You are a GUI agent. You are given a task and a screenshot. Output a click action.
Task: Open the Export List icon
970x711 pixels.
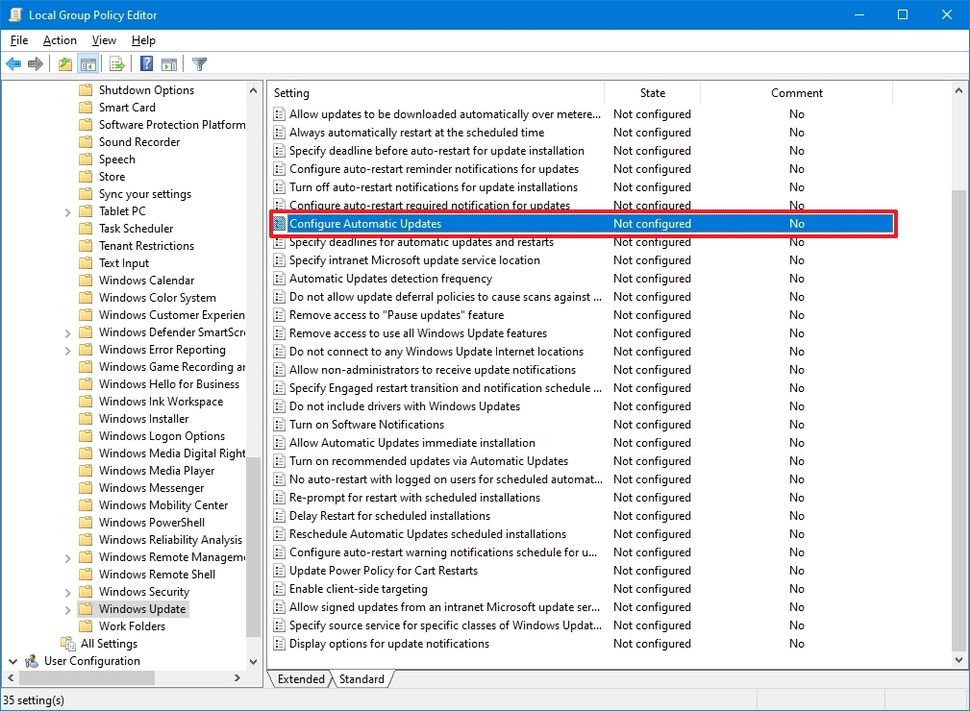tap(115, 63)
